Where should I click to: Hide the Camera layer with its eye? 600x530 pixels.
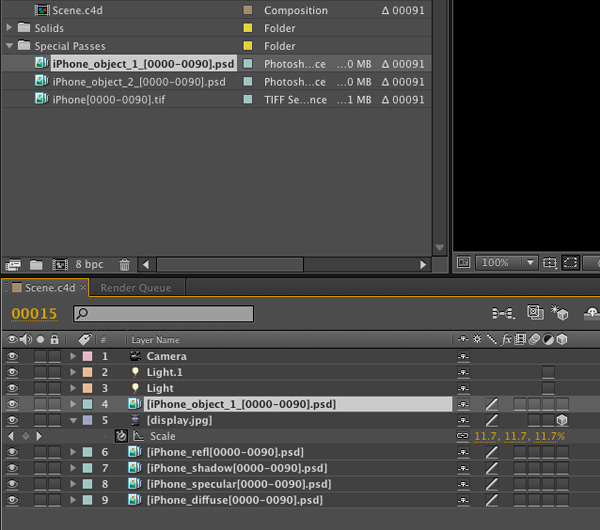click(12, 356)
